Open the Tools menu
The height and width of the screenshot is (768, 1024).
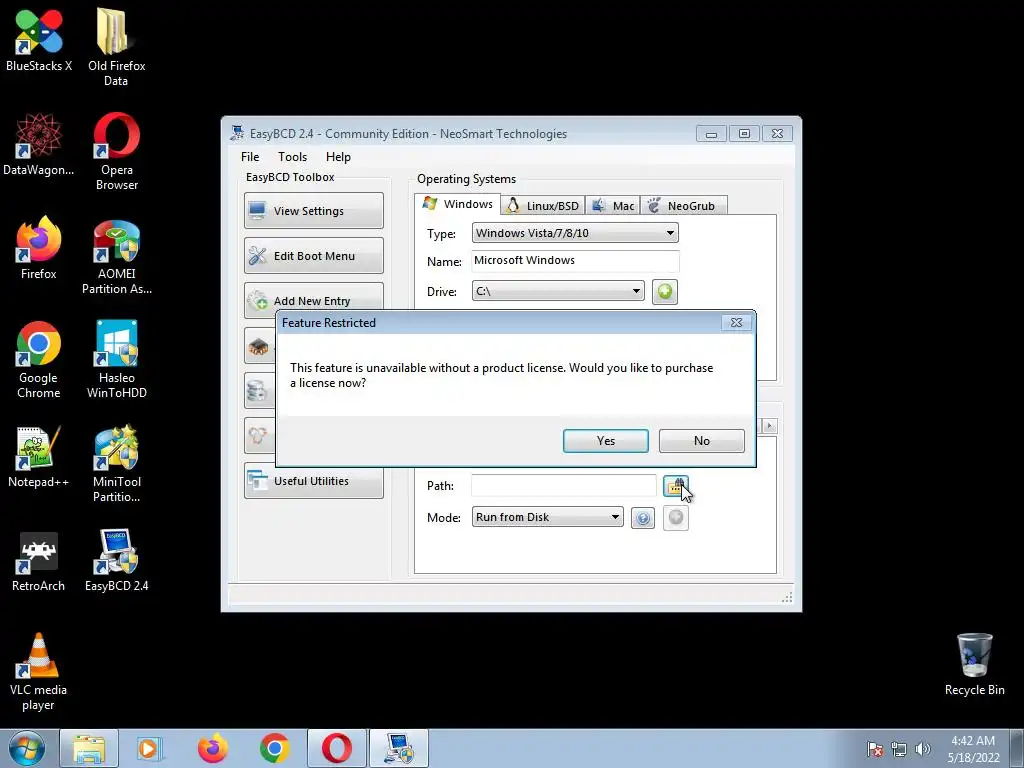[292, 157]
